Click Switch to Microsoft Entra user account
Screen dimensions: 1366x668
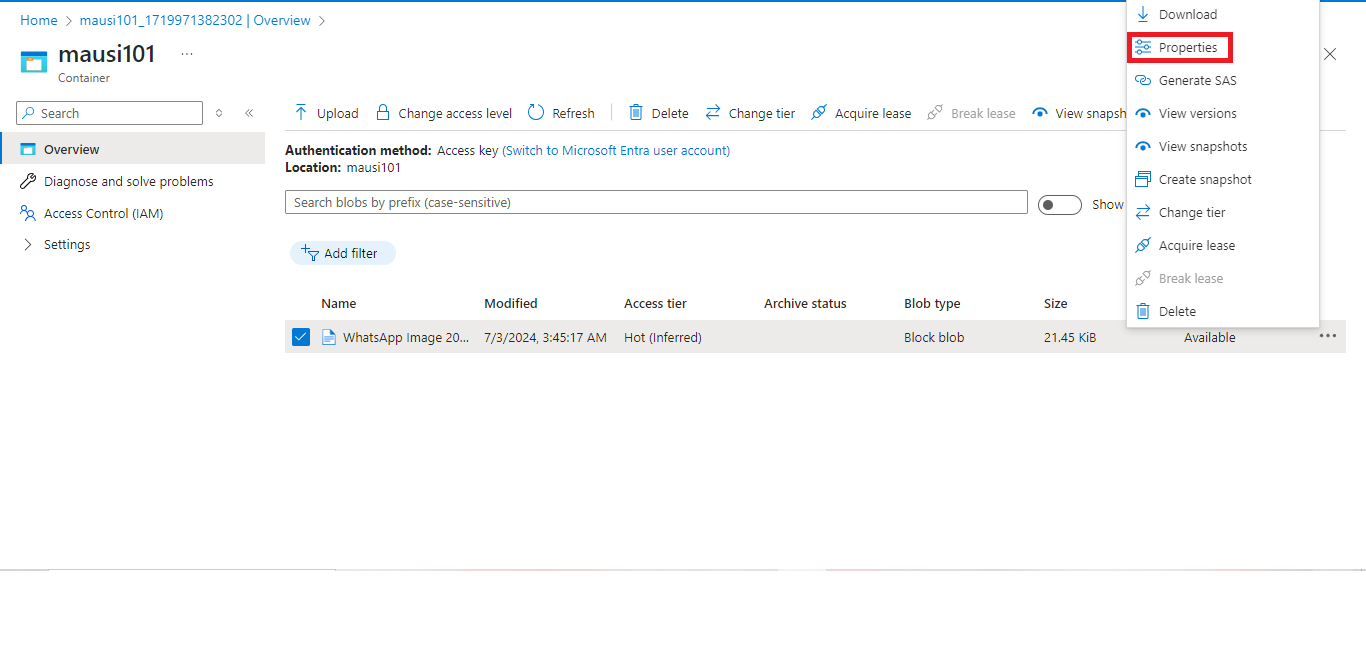pyautogui.click(x=616, y=150)
